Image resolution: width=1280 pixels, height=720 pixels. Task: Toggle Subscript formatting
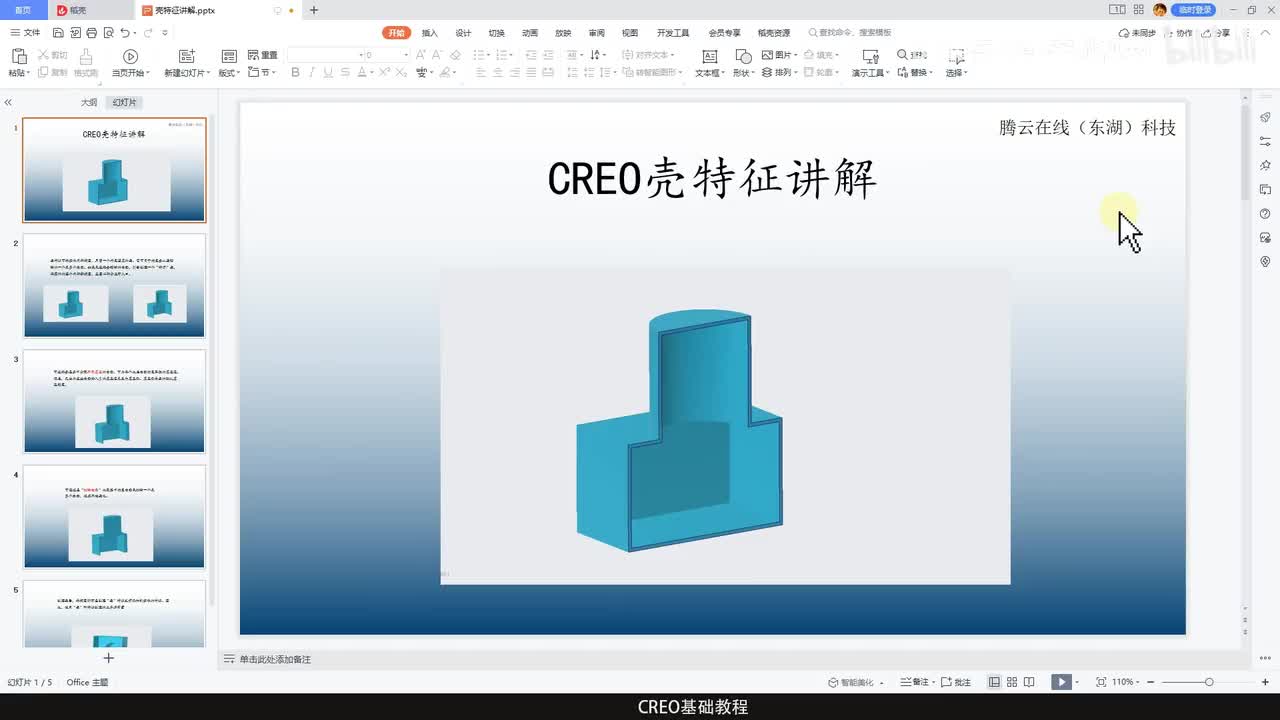click(x=402, y=73)
